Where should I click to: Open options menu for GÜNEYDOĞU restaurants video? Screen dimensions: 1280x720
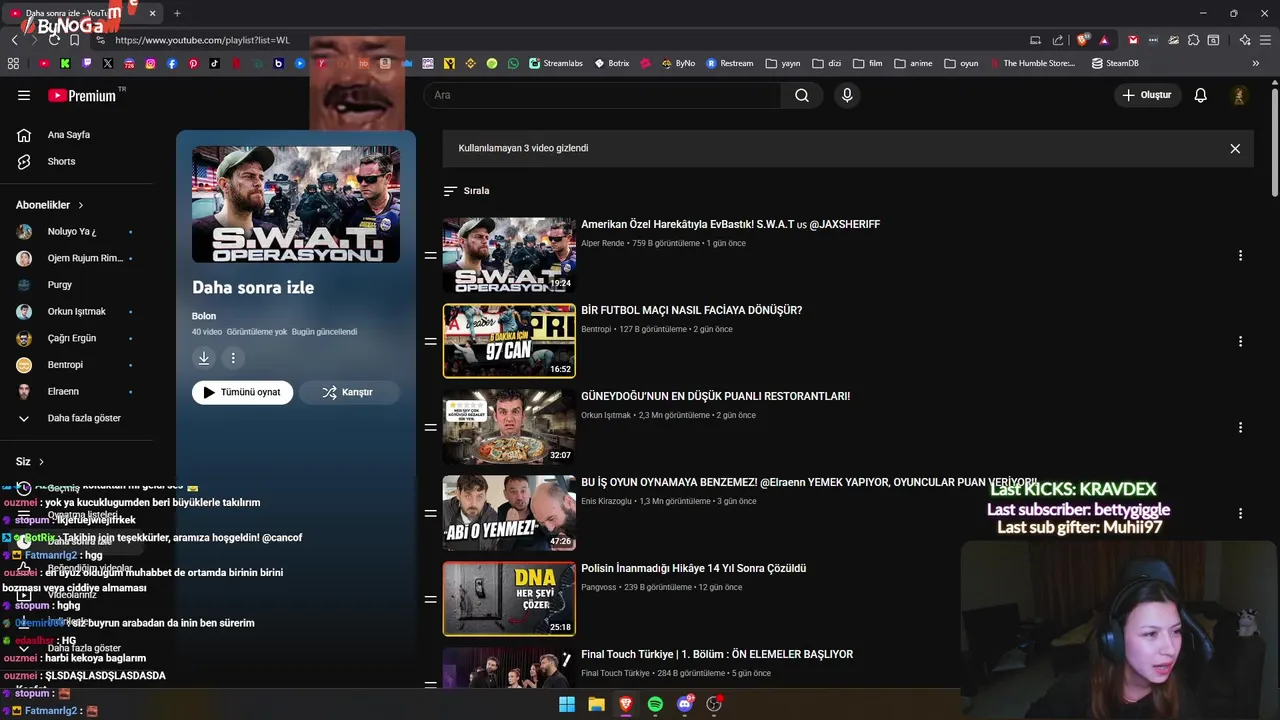(x=1240, y=428)
